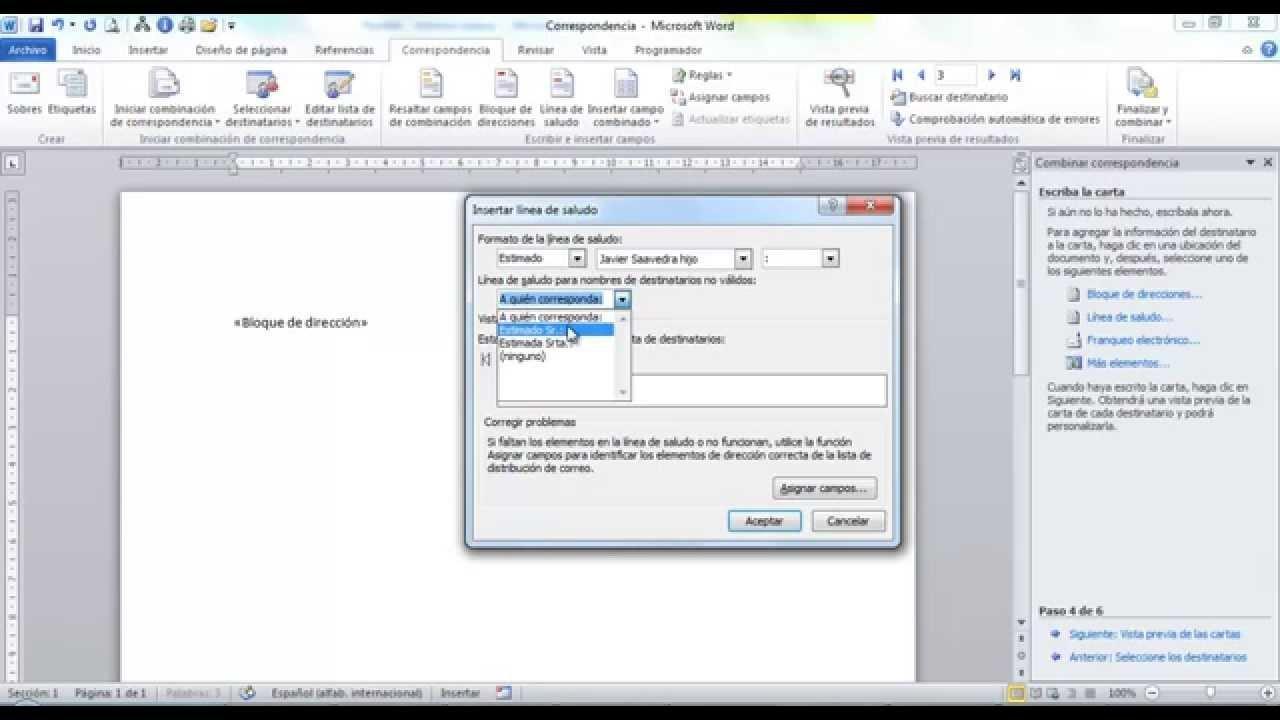Click the zoom slider in status bar
Screen dimensions: 1280x720
click(x=1210, y=693)
